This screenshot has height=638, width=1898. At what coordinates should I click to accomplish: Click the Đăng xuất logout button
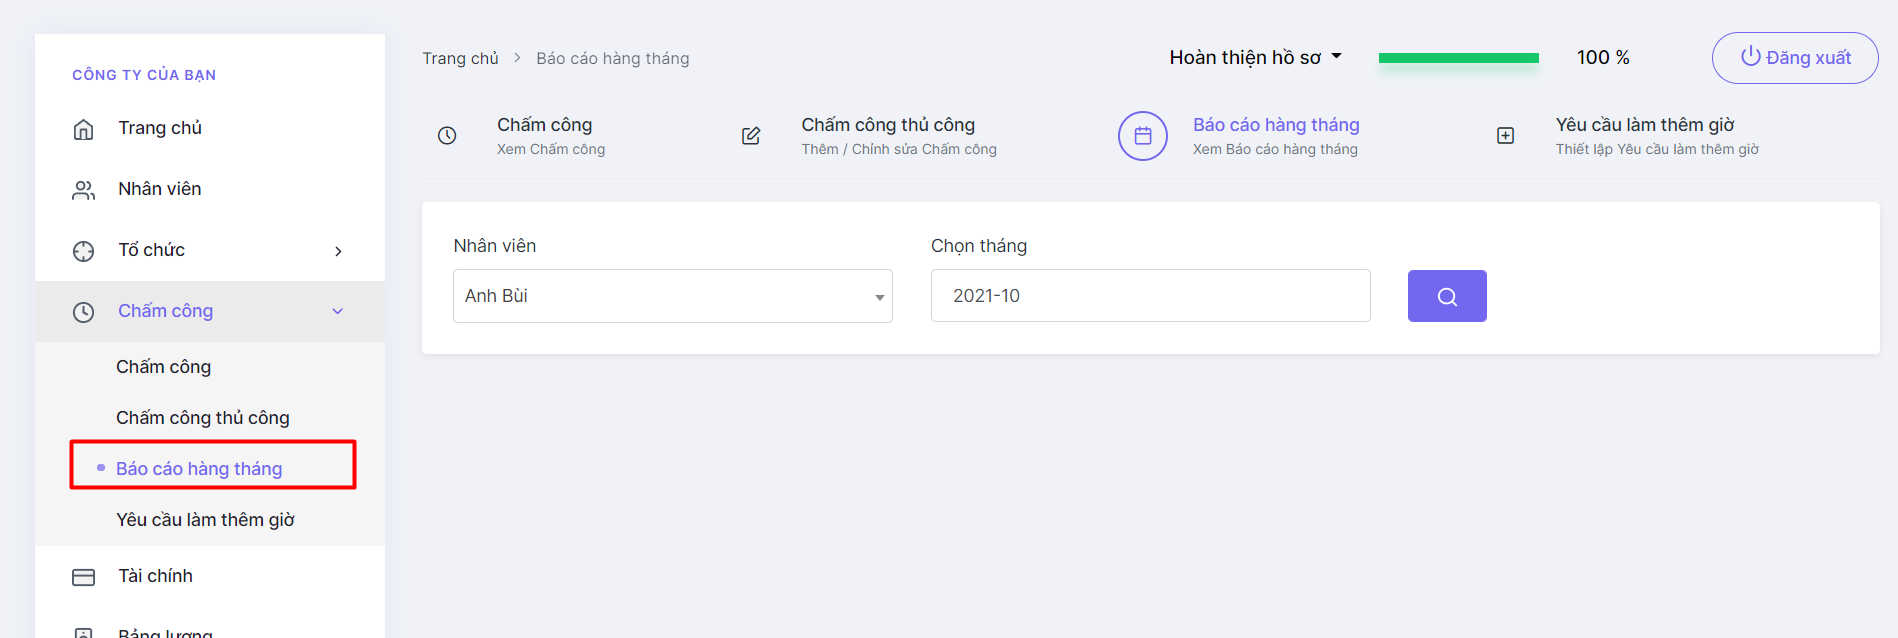point(1795,58)
